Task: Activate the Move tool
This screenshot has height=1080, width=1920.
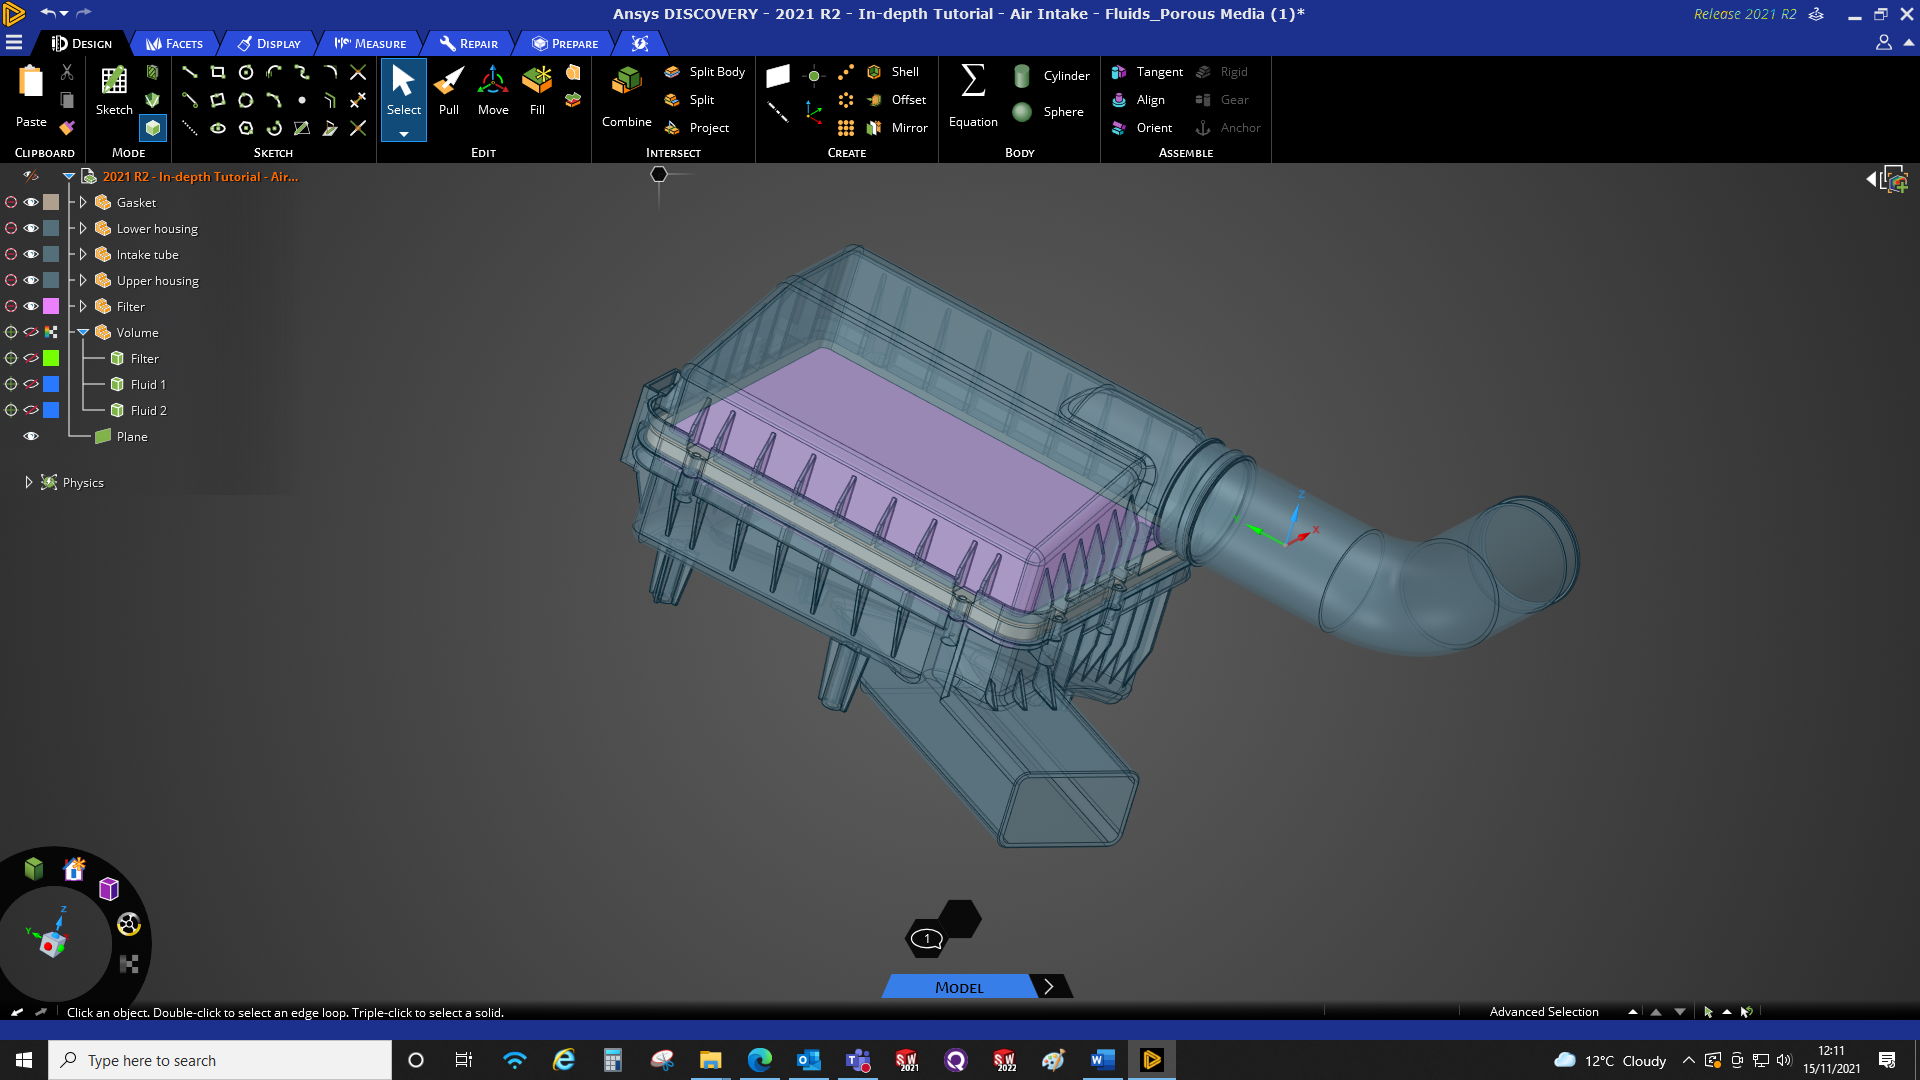Action: (493, 91)
